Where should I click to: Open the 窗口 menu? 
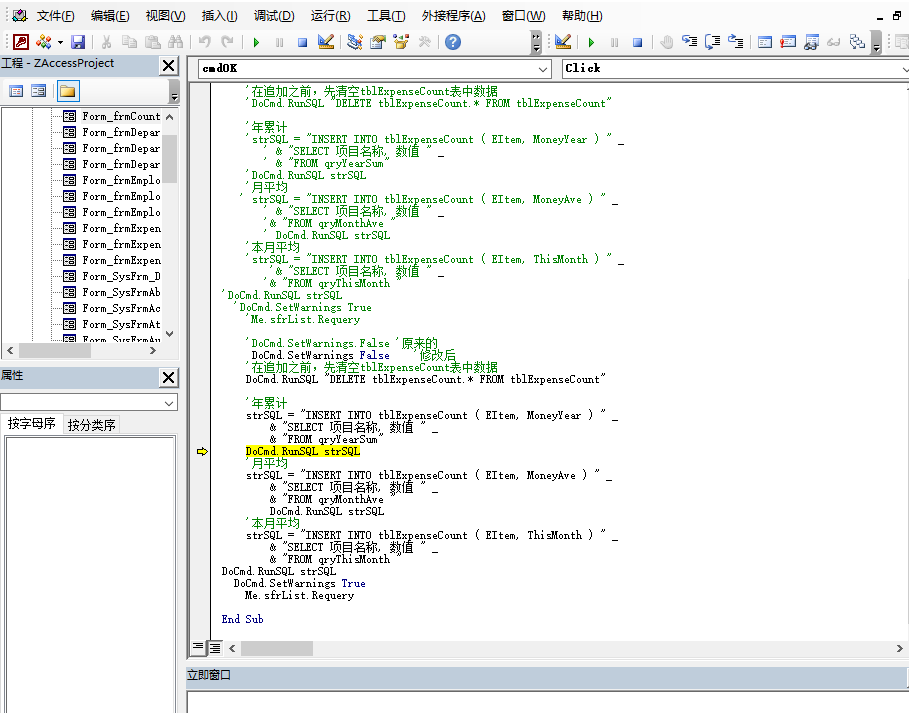click(x=523, y=16)
